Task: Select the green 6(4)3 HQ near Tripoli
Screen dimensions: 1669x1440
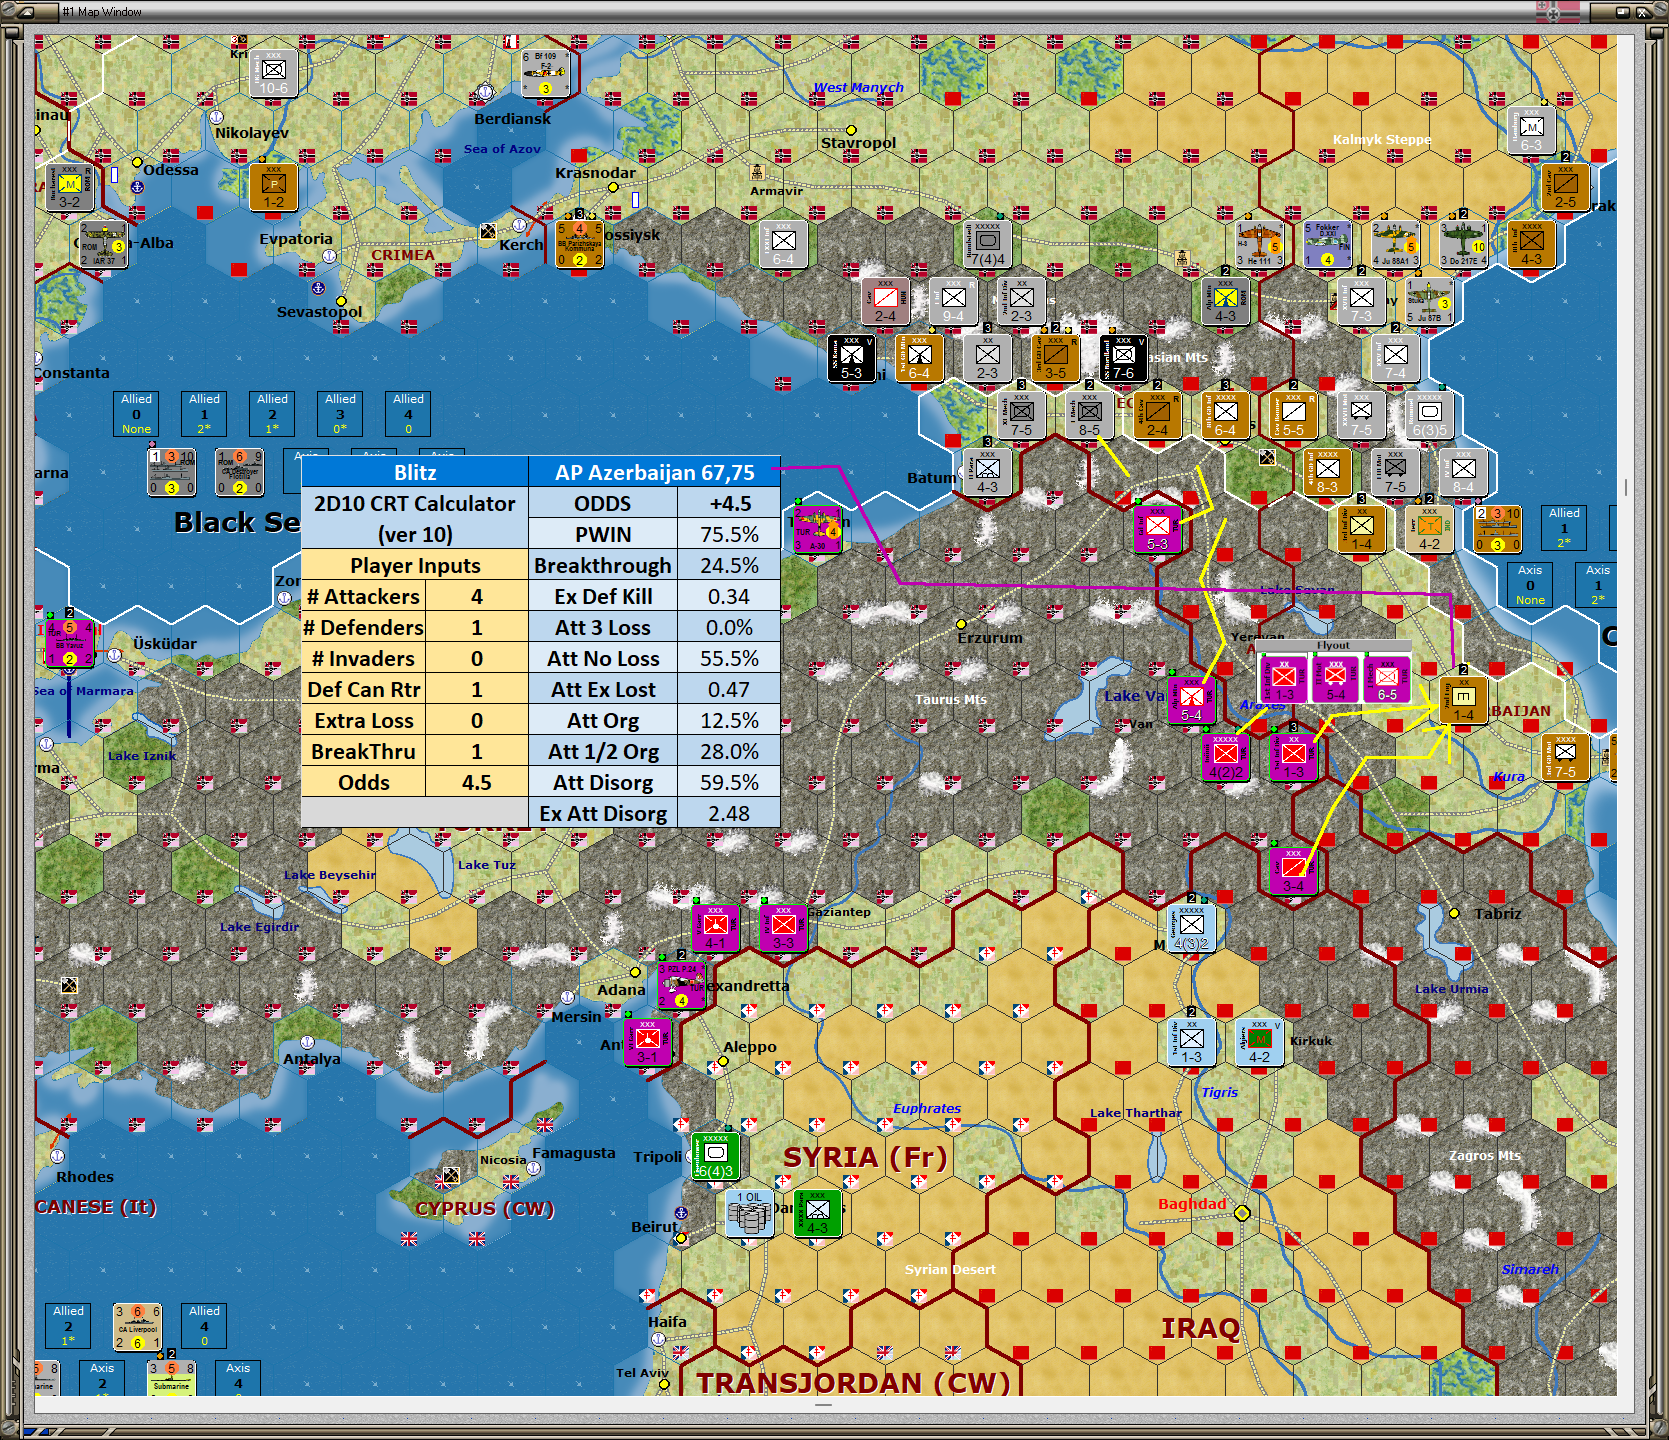Action: [x=715, y=1156]
